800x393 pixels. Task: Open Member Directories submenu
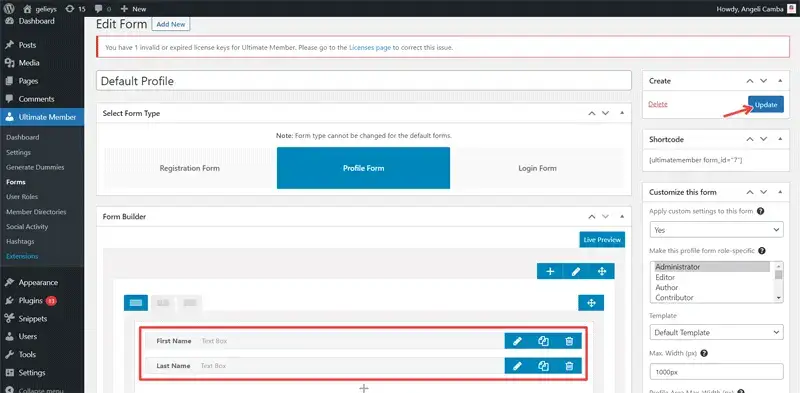coord(36,211)
